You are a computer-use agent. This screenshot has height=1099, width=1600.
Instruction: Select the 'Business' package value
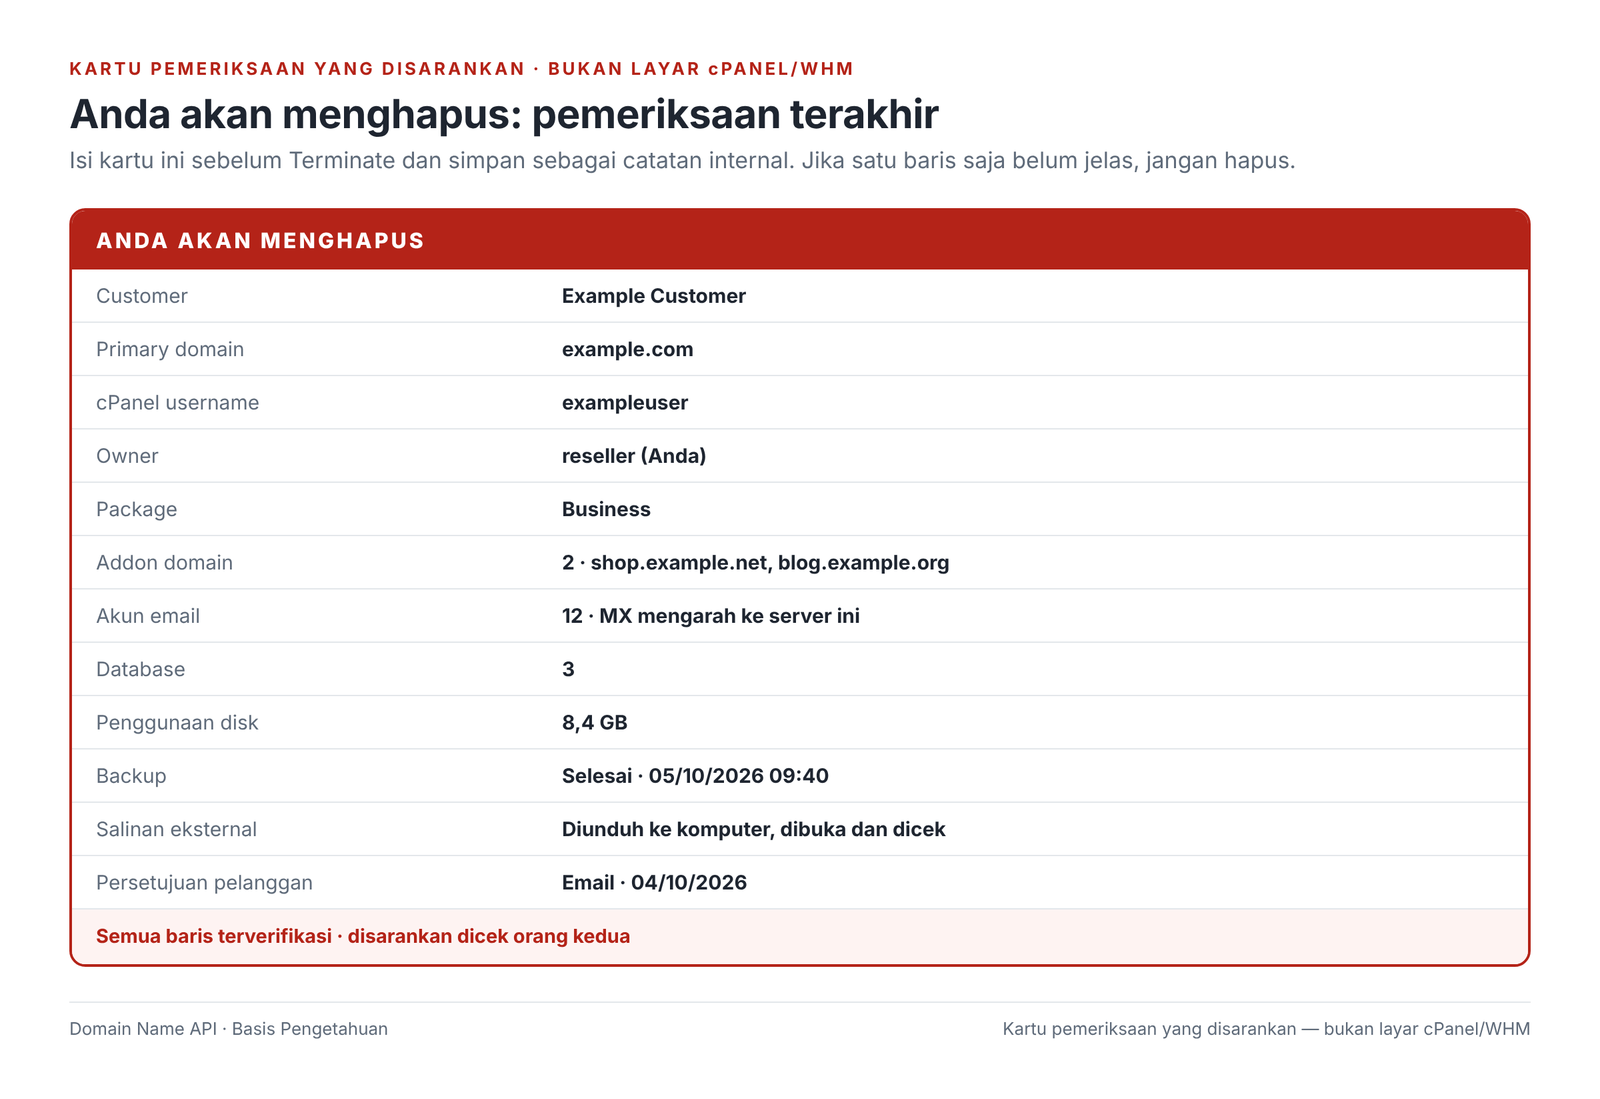[606, 509]
